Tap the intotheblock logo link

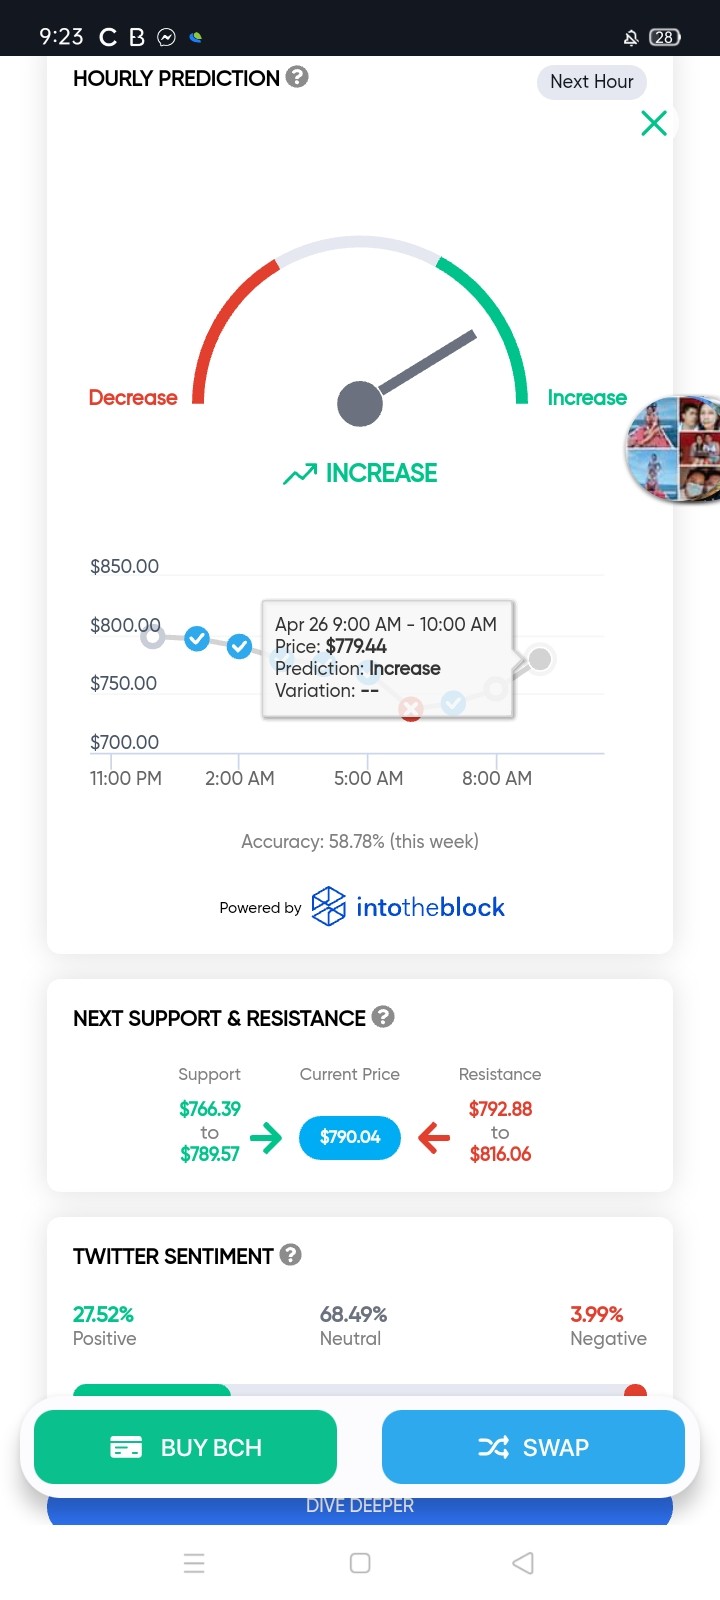click(408, 907)
